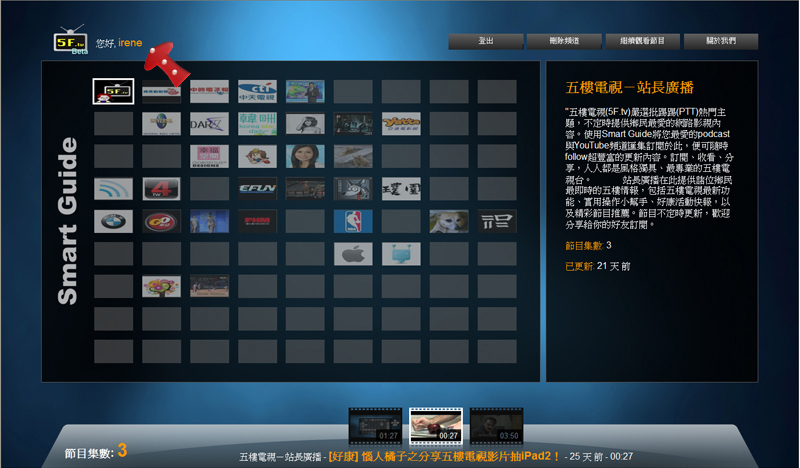The height and width of the screenshot is (468, 800).
Task: Open the smiling woman portrait channel
Action: (305, 157)
